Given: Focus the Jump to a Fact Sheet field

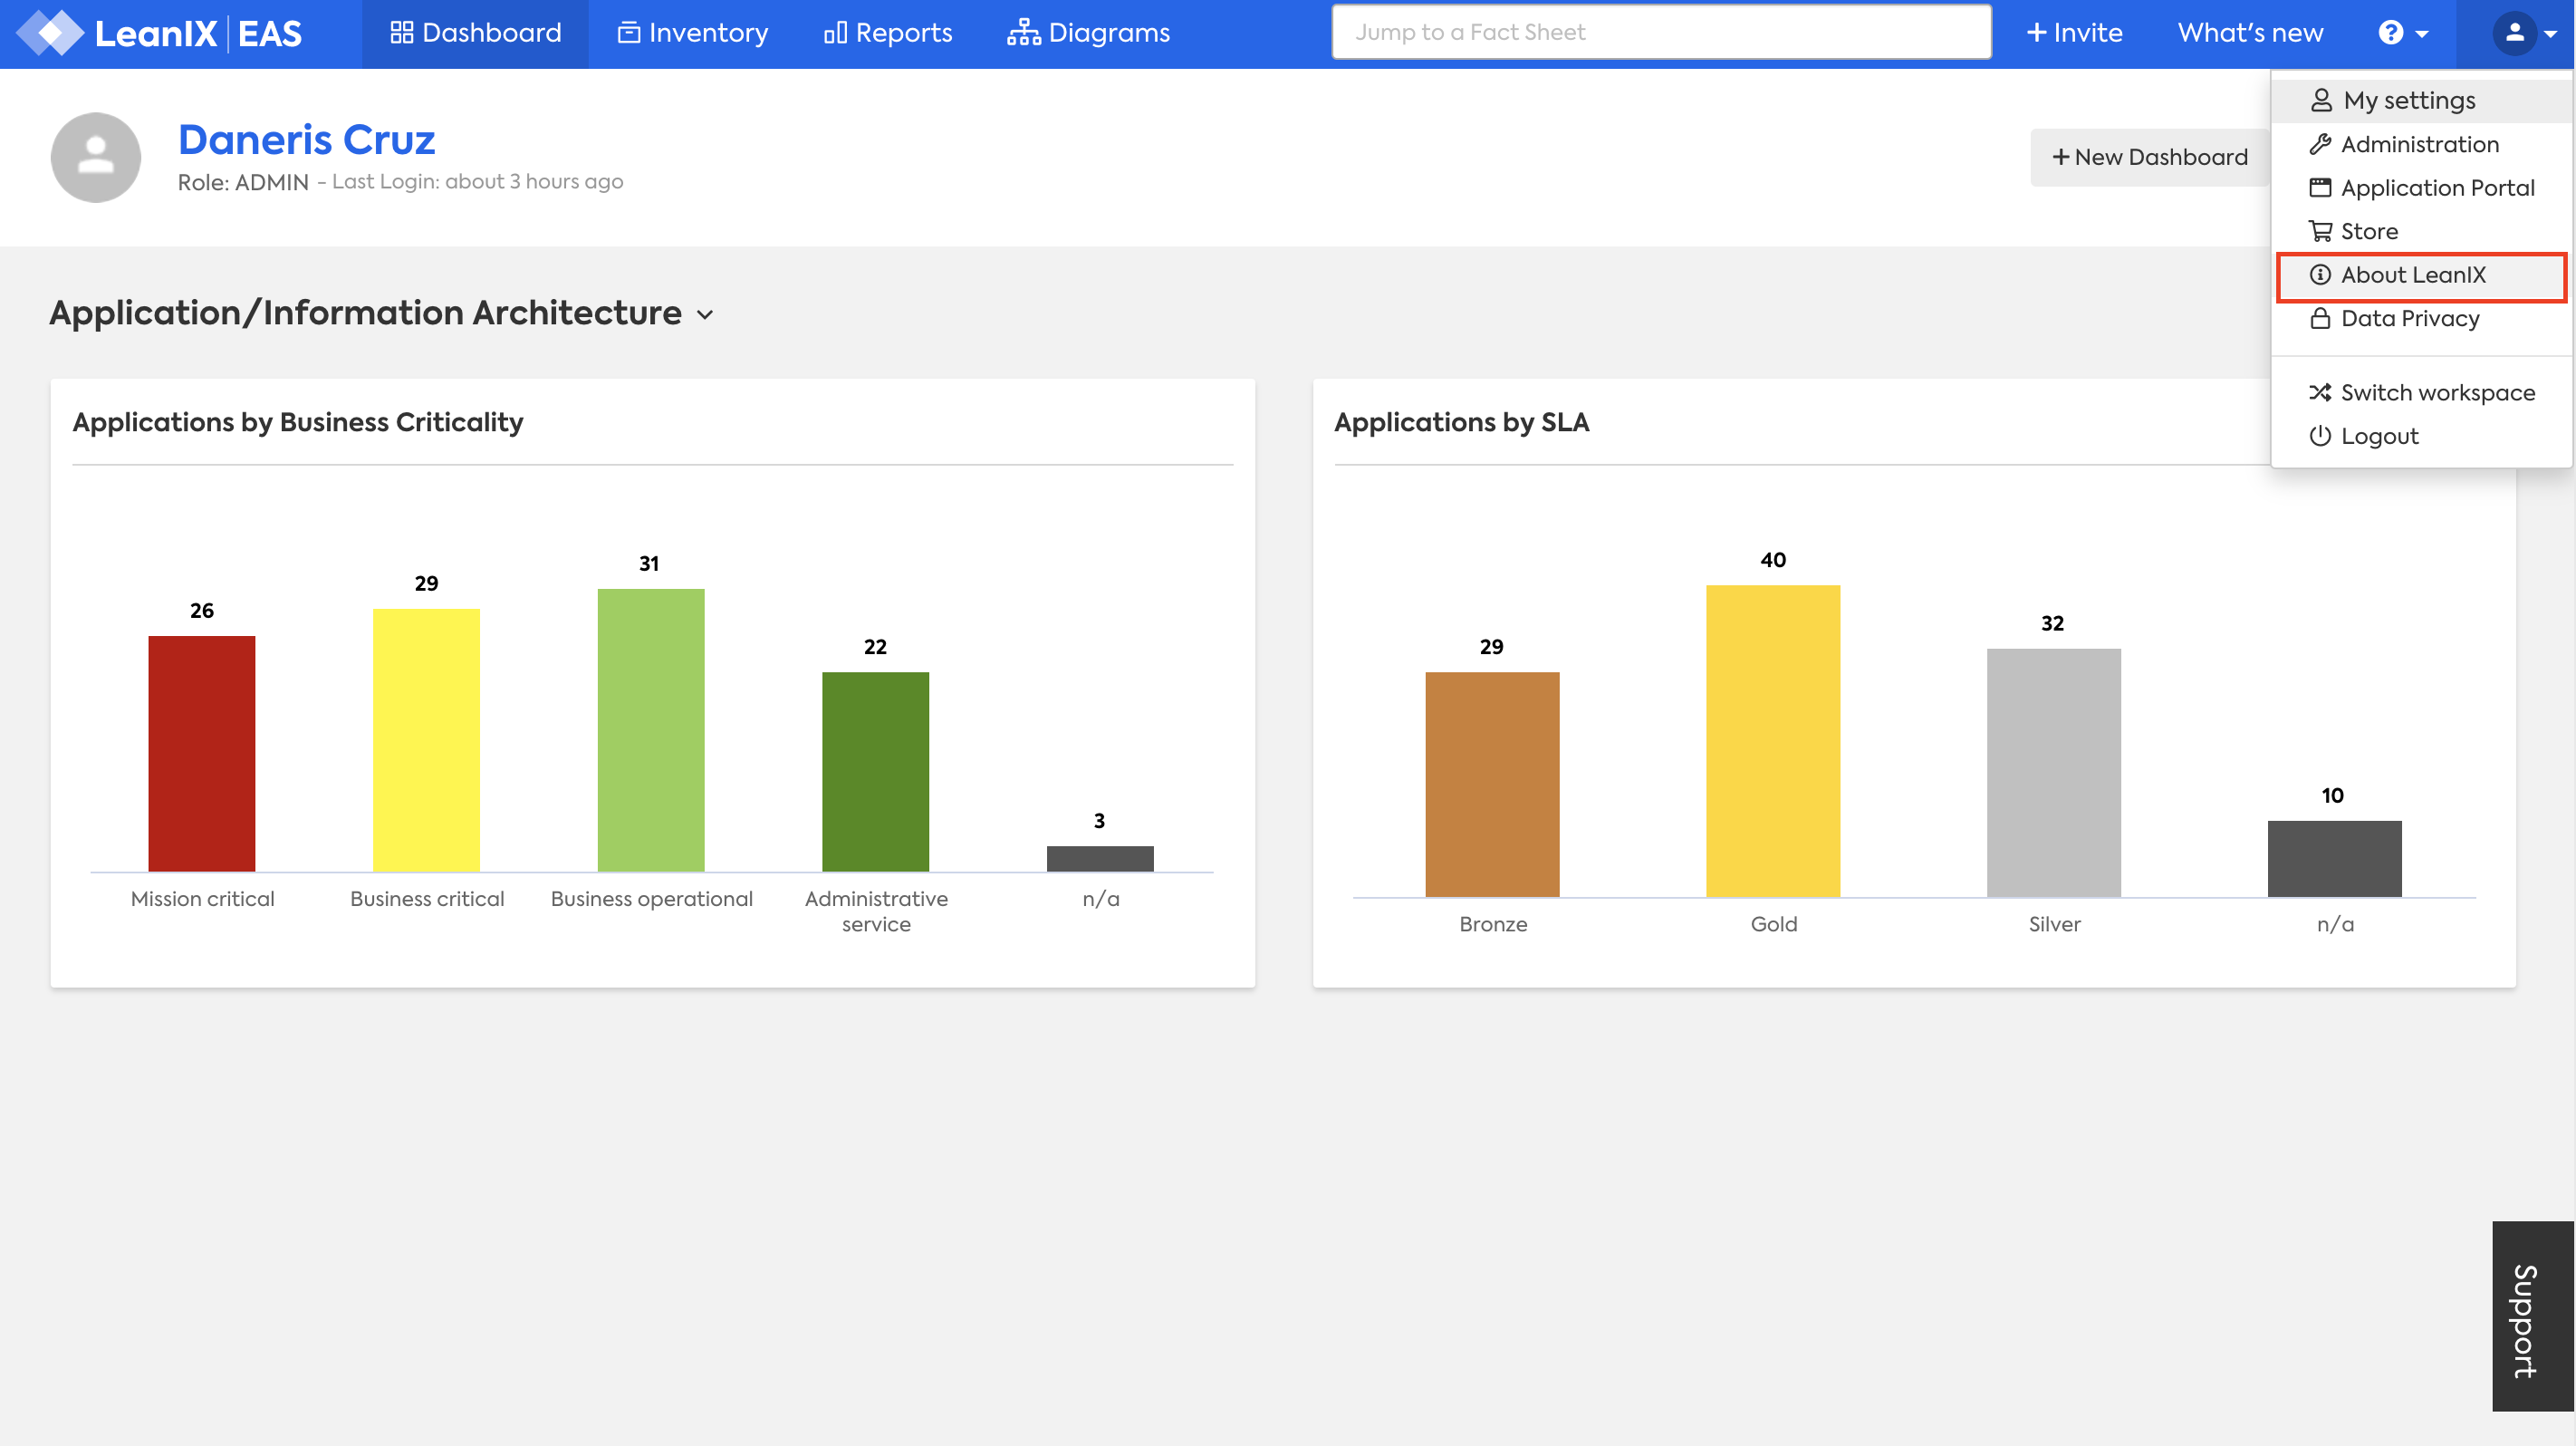Looking at the screenshot, I should [x=1660, y=32].
